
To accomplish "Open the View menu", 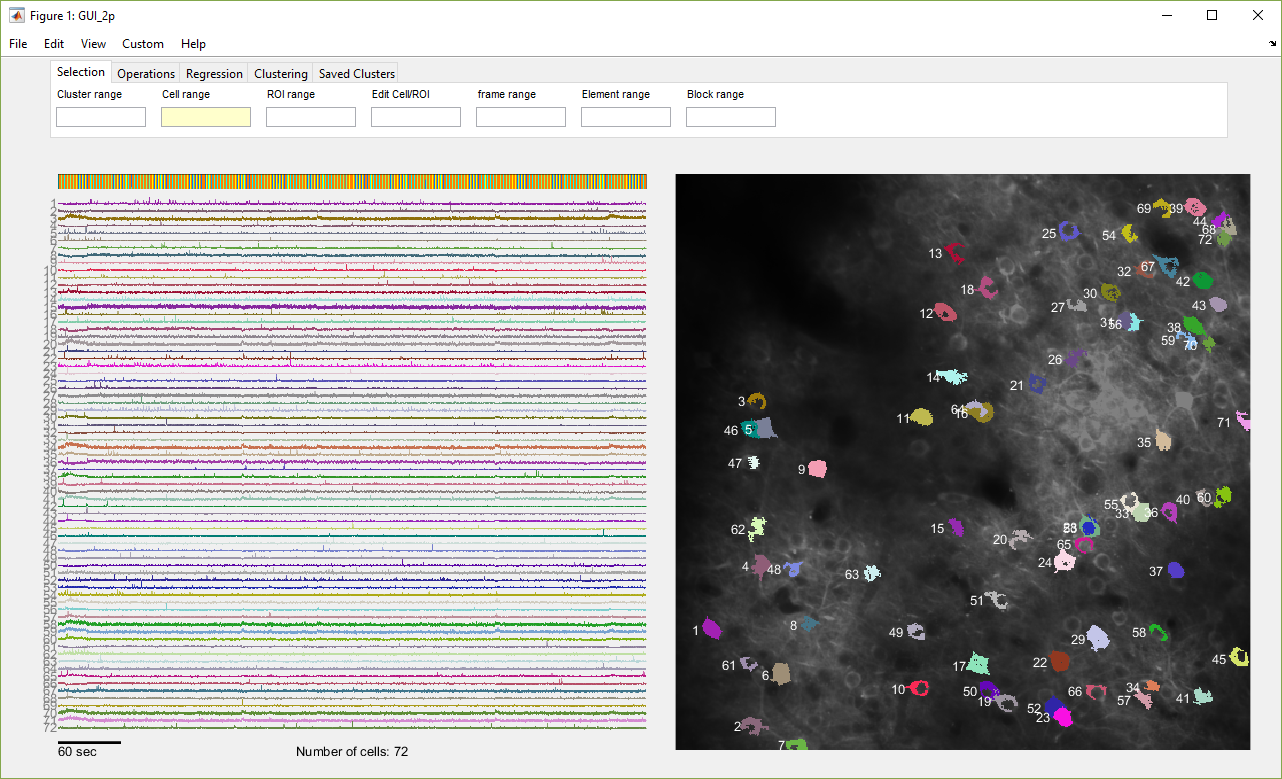I will point(93,44).
